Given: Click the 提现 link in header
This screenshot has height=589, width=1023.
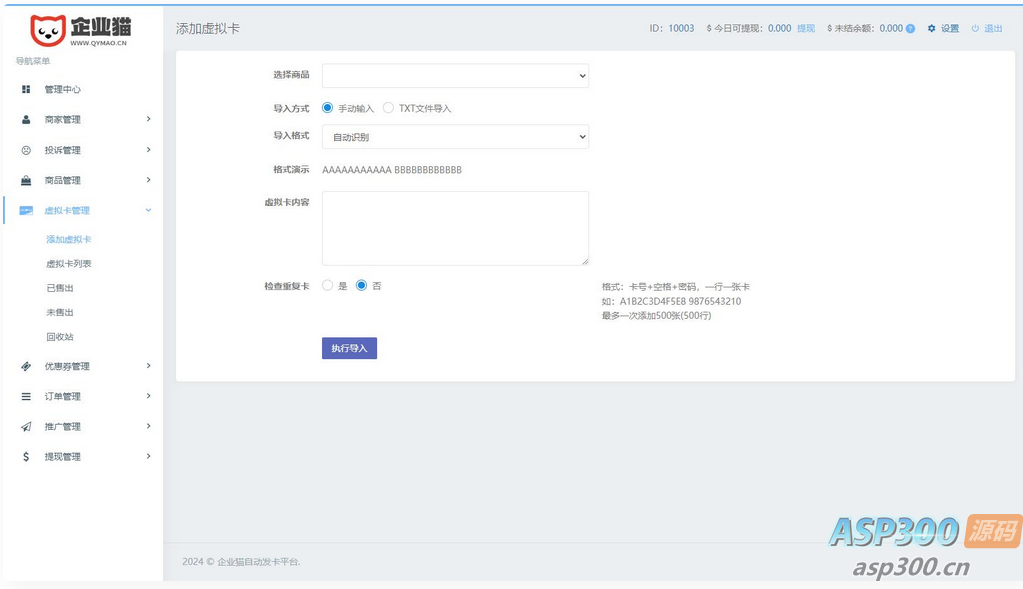Looking at the screenshot, I should pos(806,29).
